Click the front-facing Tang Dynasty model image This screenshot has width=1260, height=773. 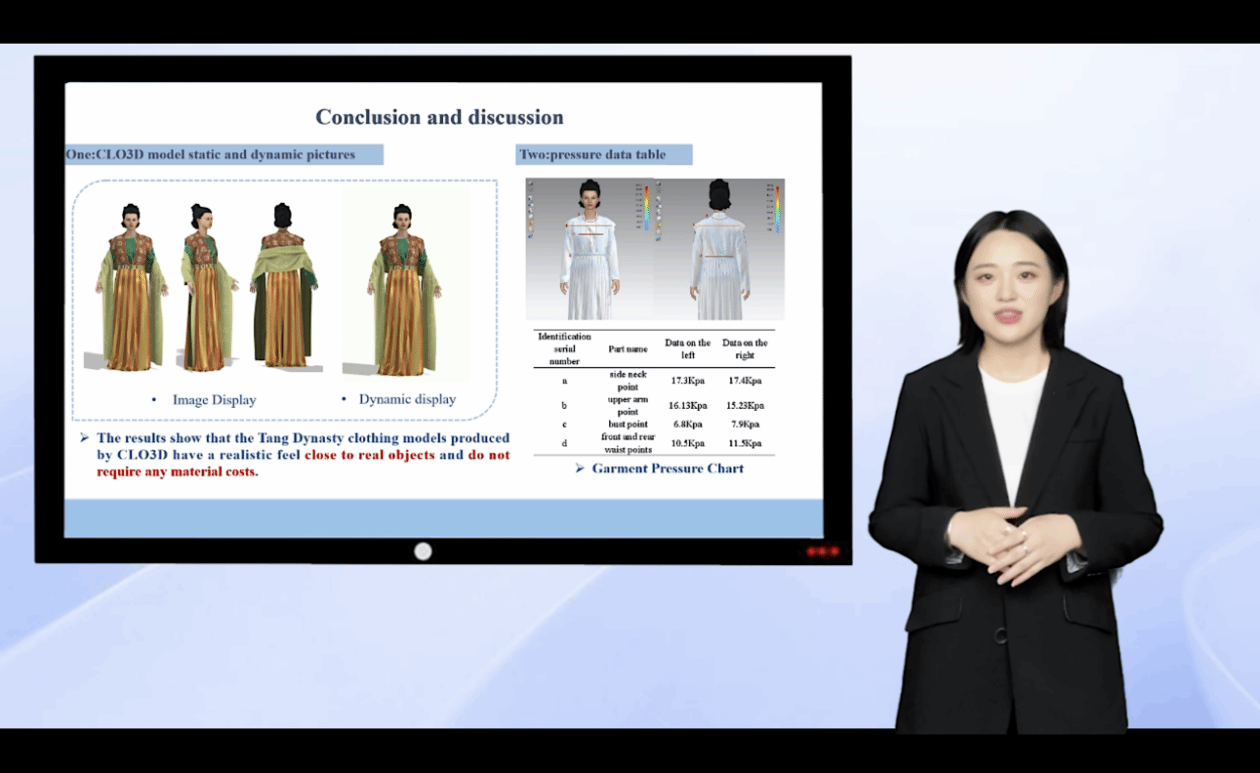click(130, 288)
